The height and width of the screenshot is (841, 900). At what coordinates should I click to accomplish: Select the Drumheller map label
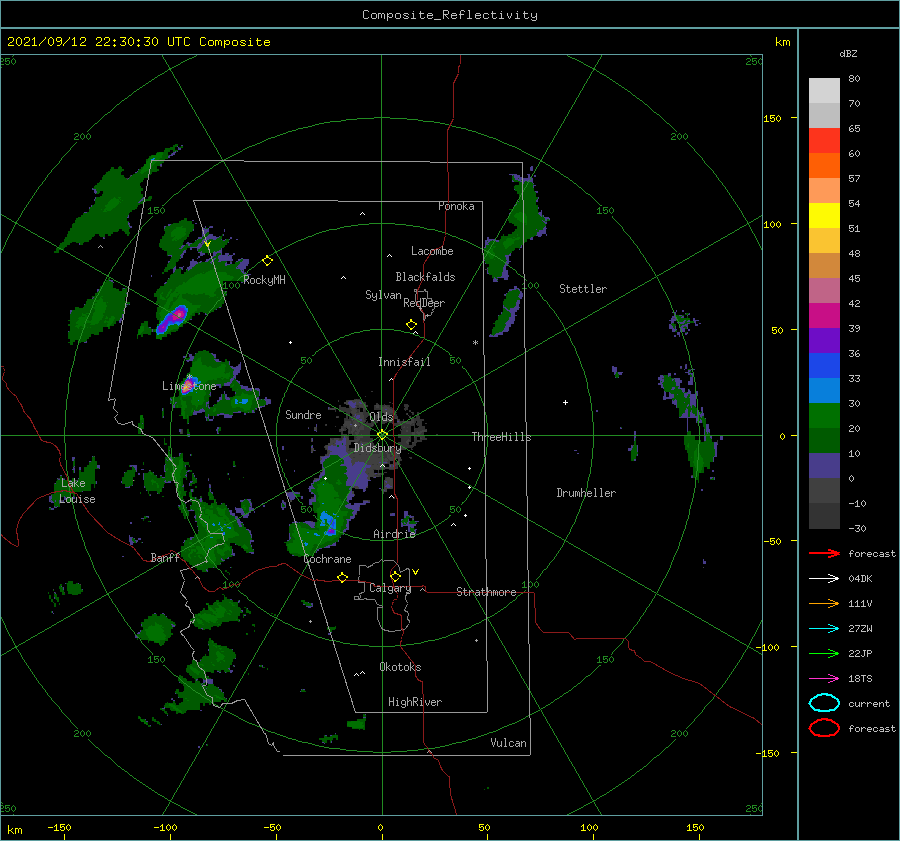[586, 493]
